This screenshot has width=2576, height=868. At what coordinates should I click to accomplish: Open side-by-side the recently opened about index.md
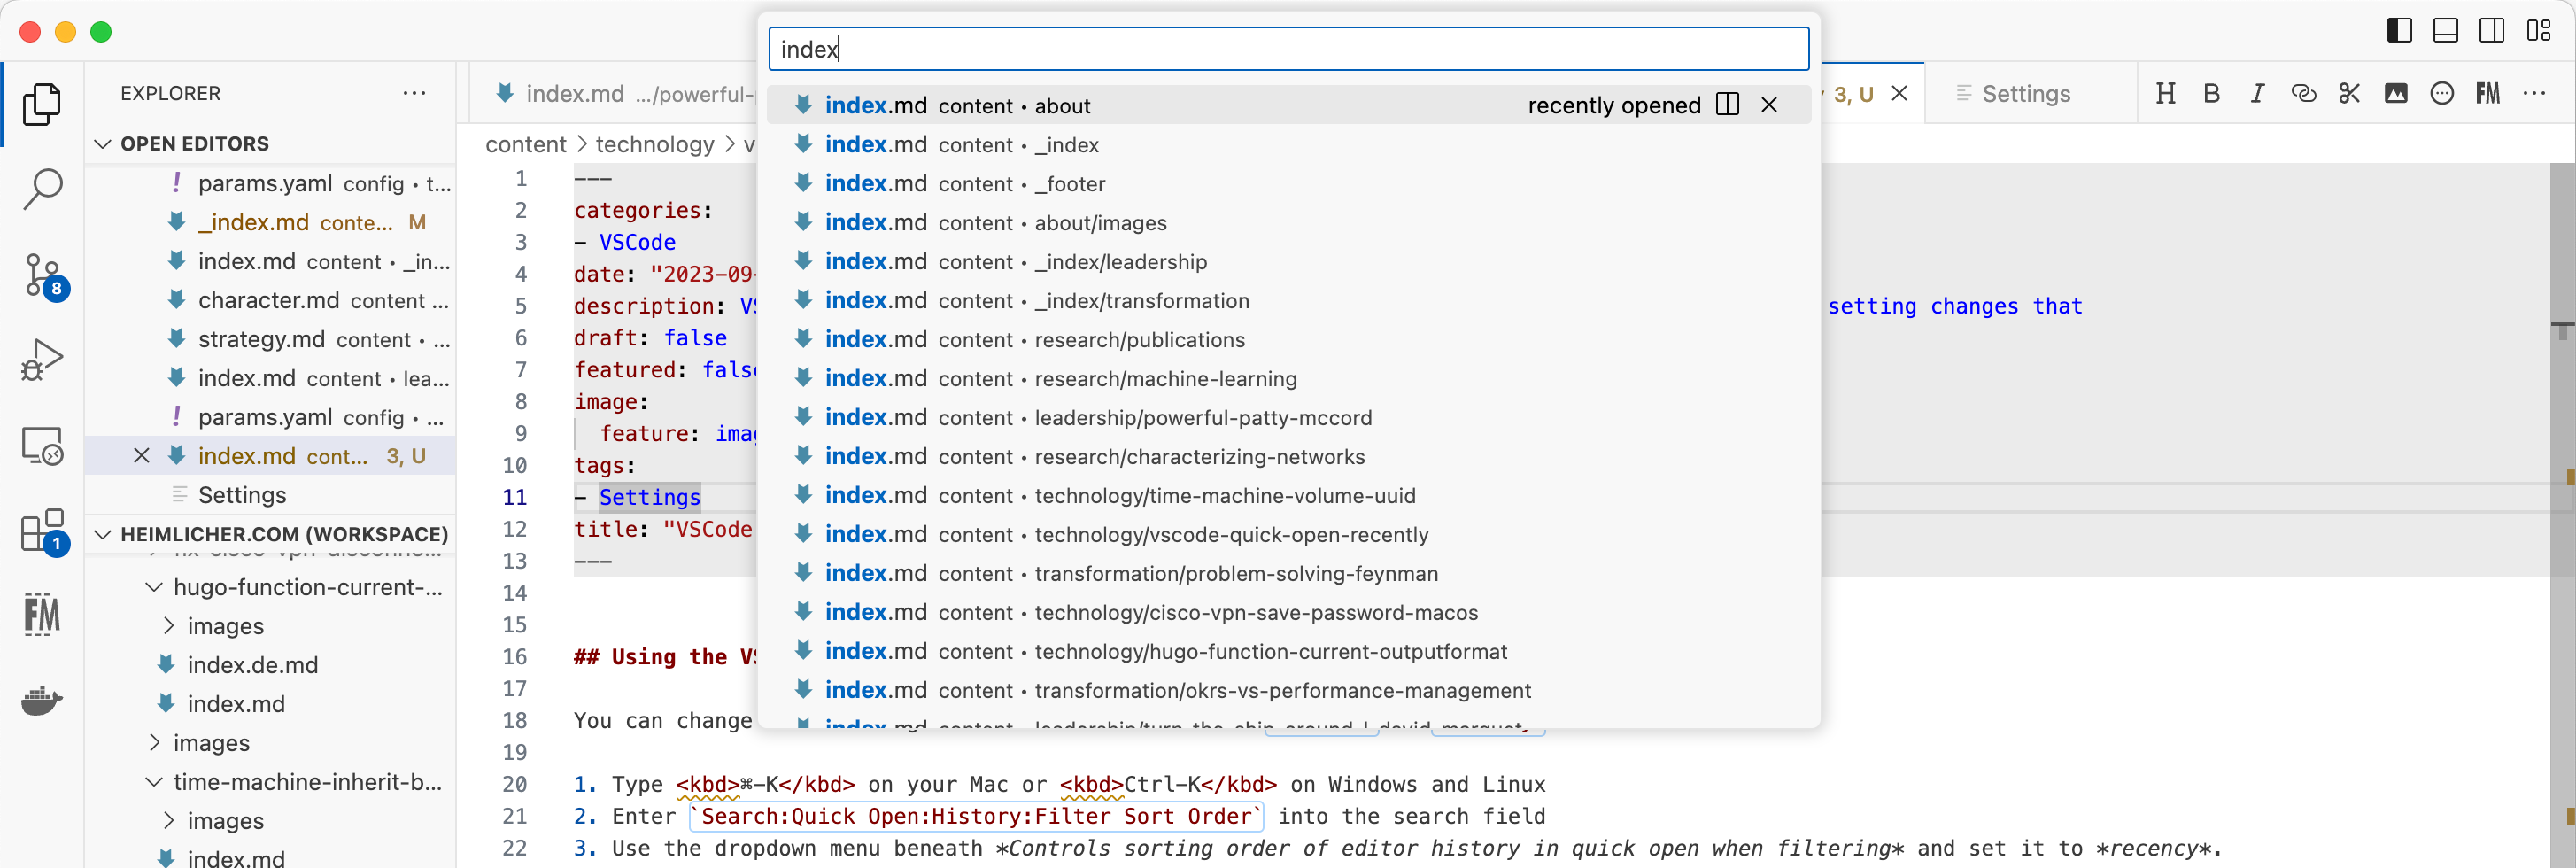(1729, 104)
